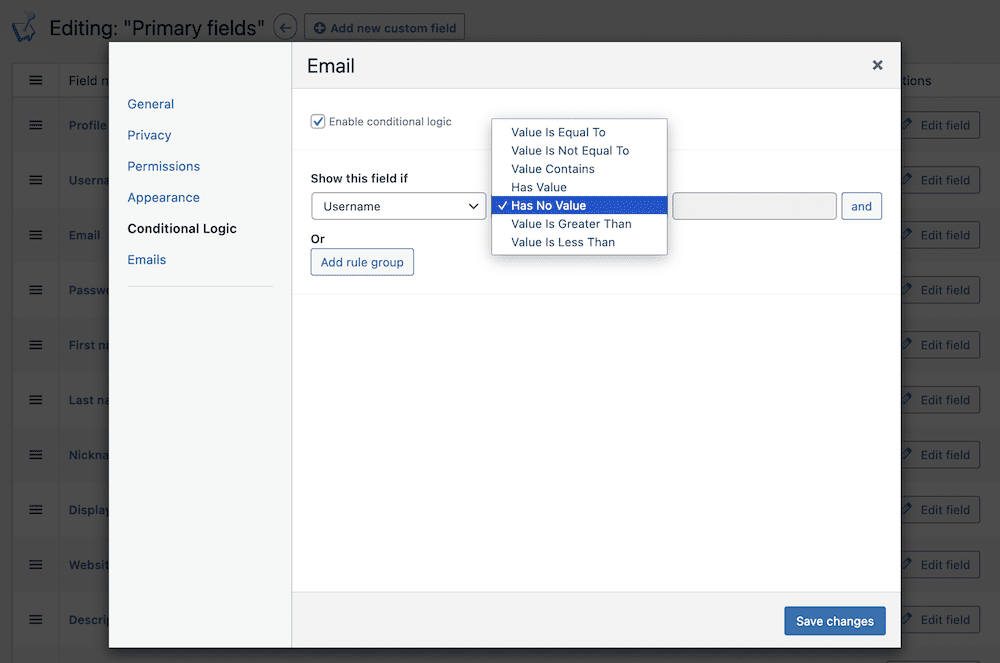
Task: Open the Appearance tab
Action: tap(163, 198)
